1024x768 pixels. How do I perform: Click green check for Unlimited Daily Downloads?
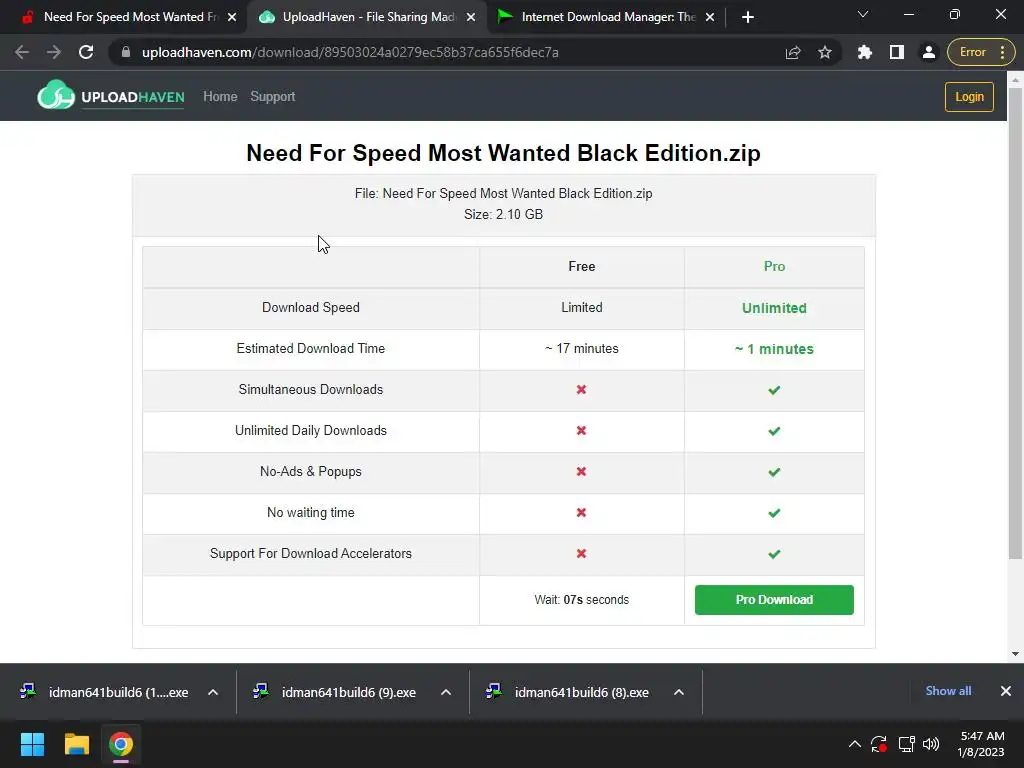(774, 431)
